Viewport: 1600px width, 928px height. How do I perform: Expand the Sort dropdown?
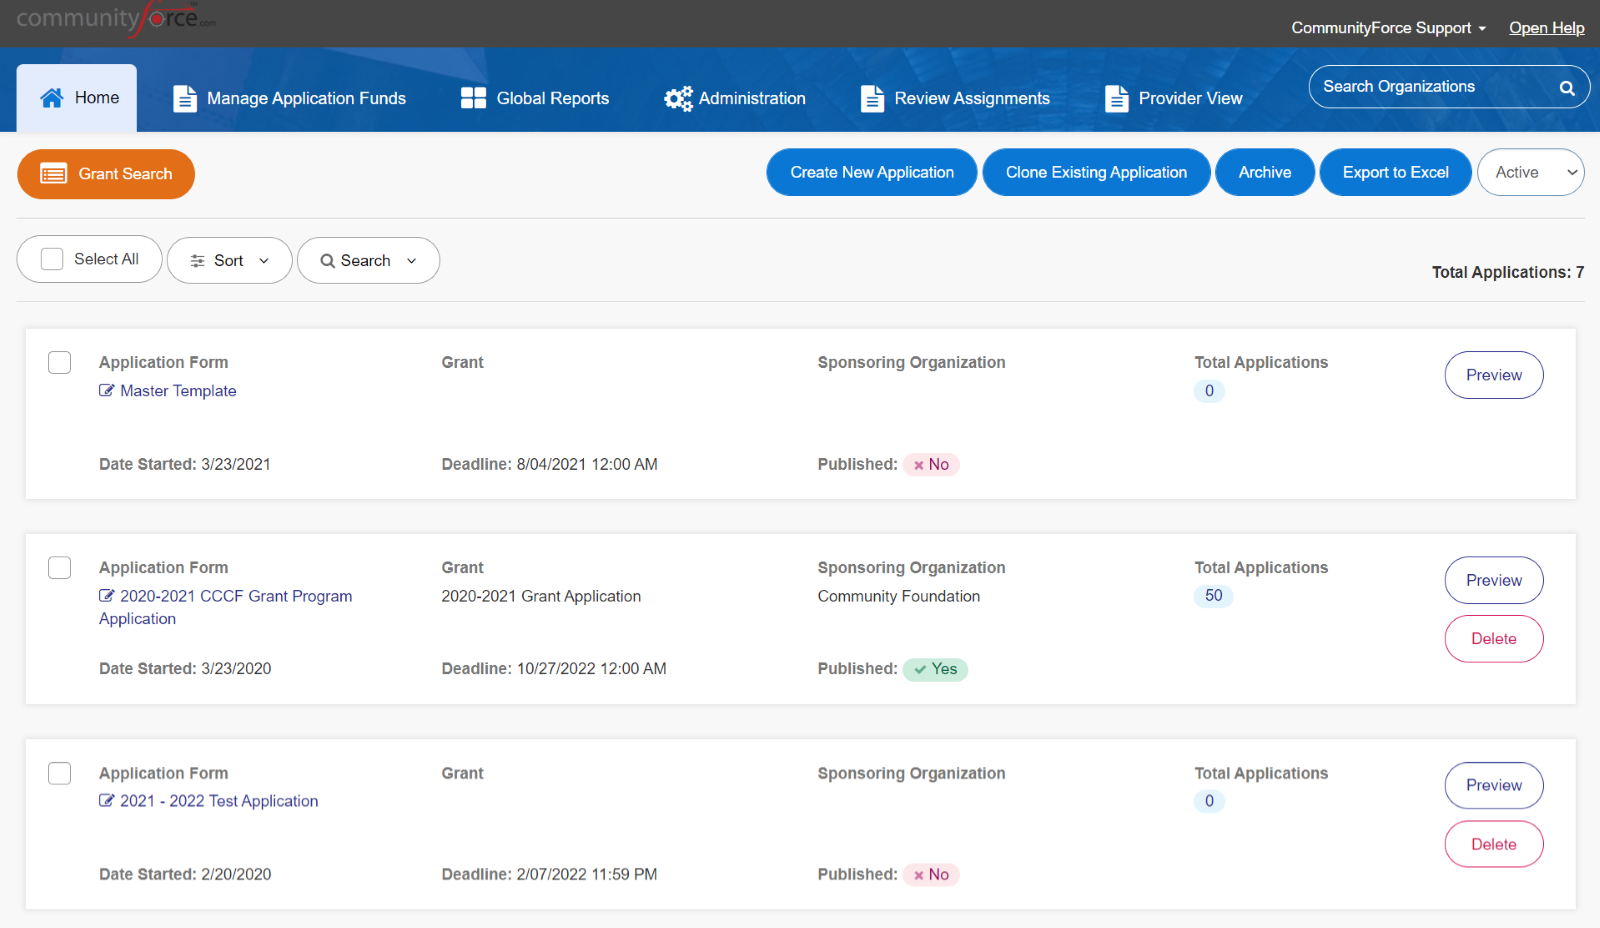click(229, 261)
